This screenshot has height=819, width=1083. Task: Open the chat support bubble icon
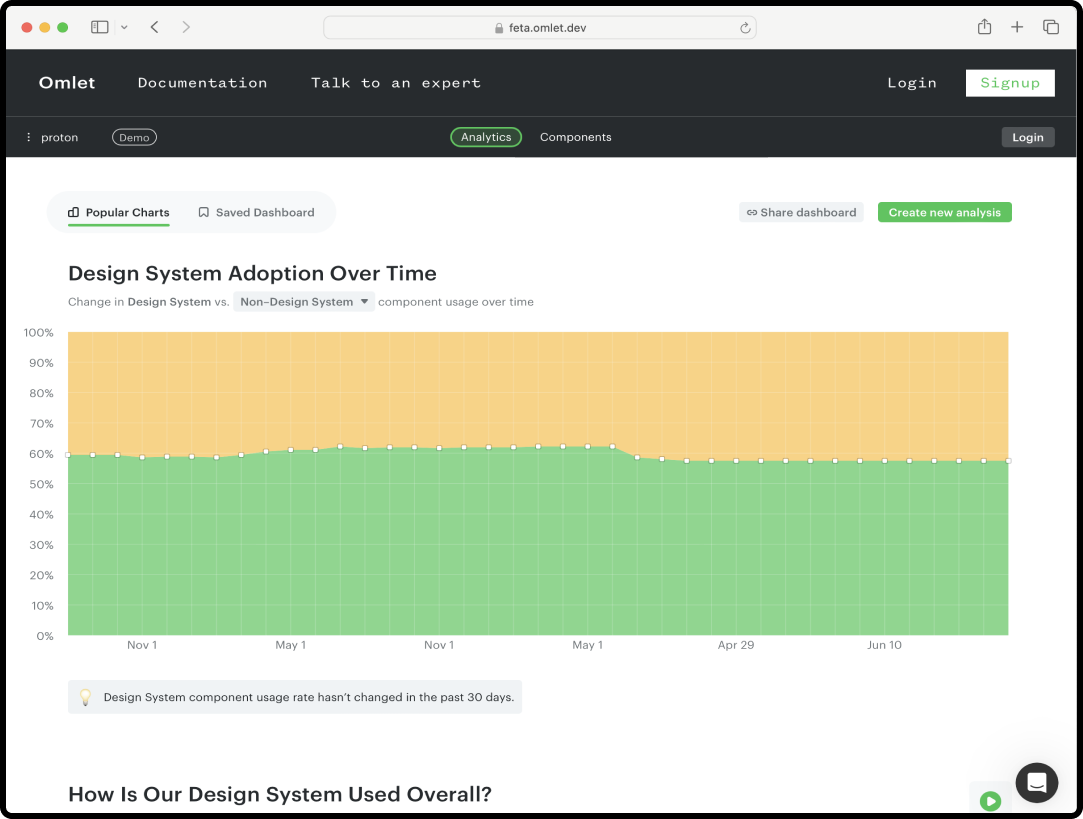coord(1036,783)
